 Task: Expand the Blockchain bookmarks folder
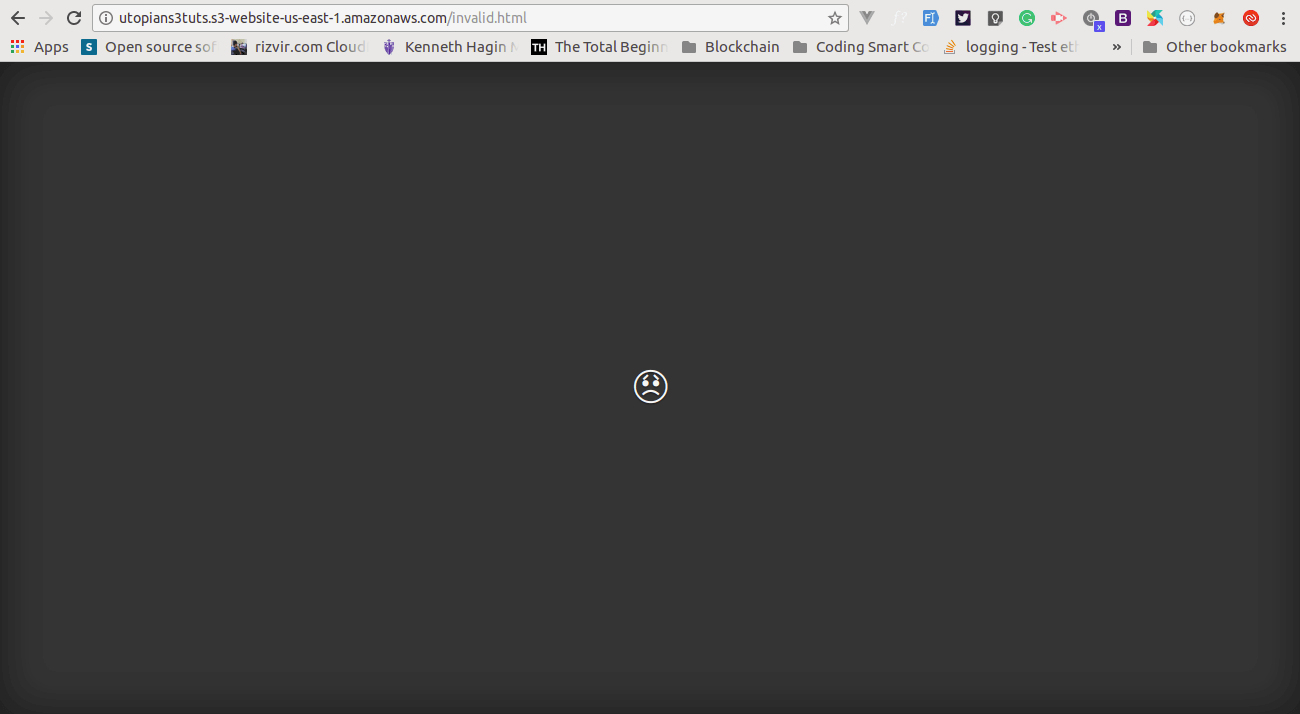click(730, 47)
